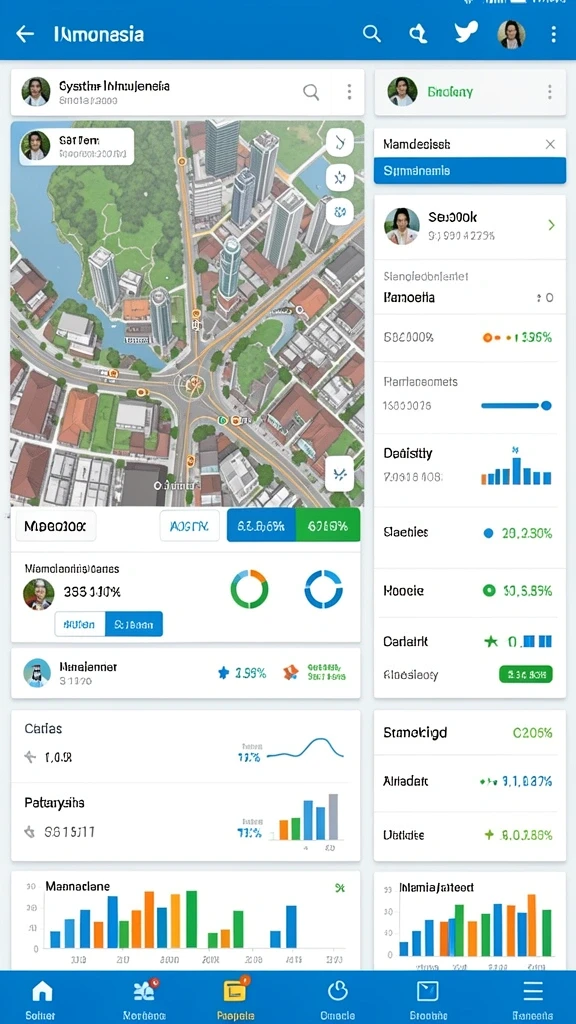Click the back arrow in the header
This screenshot has width=576, height=1024.
tap(25, 34)
